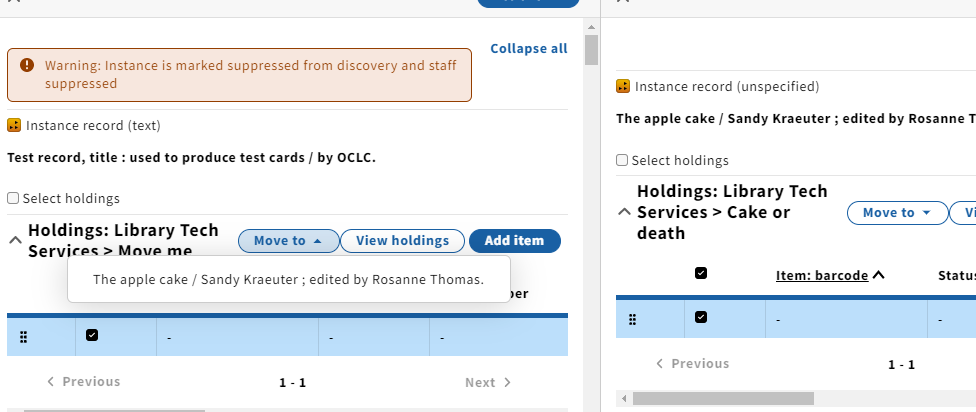Click drag handle icon in left item row
The height and width of the screenshot is (412, 976).
click(24, 337)
